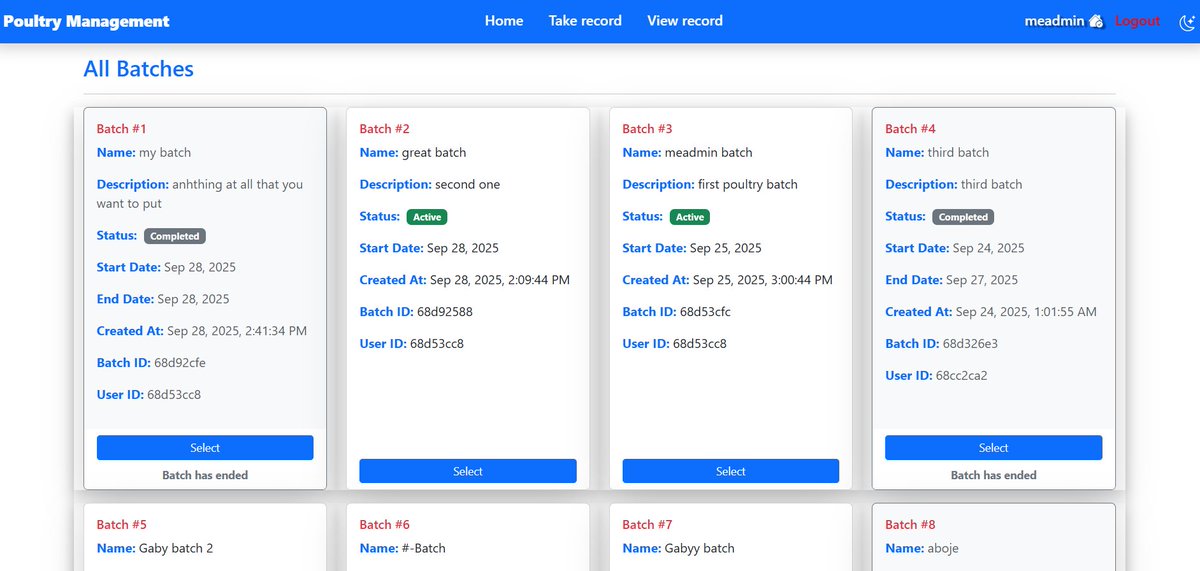This screenshot has height=571, width=1200.
Task: Click Created At 'Sep 25, 2025, 3:00:44 PM'
Action: [x=763, y=280]
